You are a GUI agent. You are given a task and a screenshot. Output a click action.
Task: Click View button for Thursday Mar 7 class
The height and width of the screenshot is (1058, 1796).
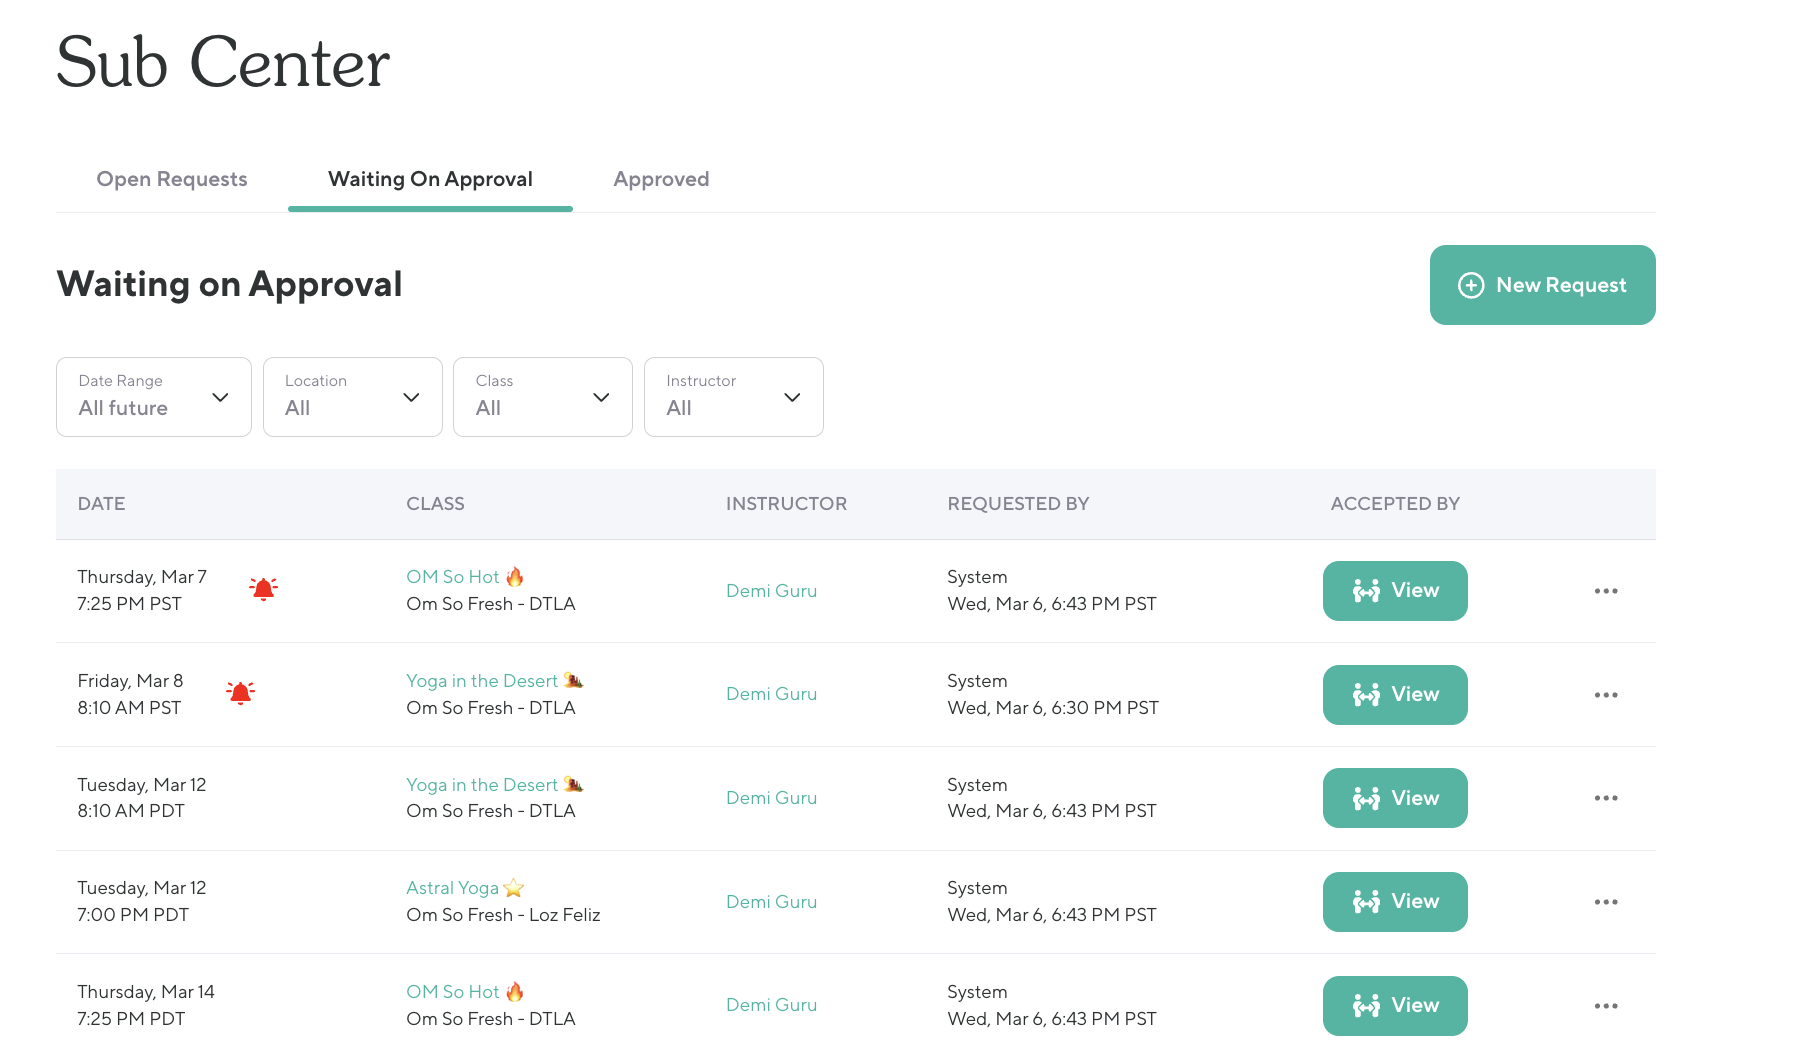tap(1394, 591)
